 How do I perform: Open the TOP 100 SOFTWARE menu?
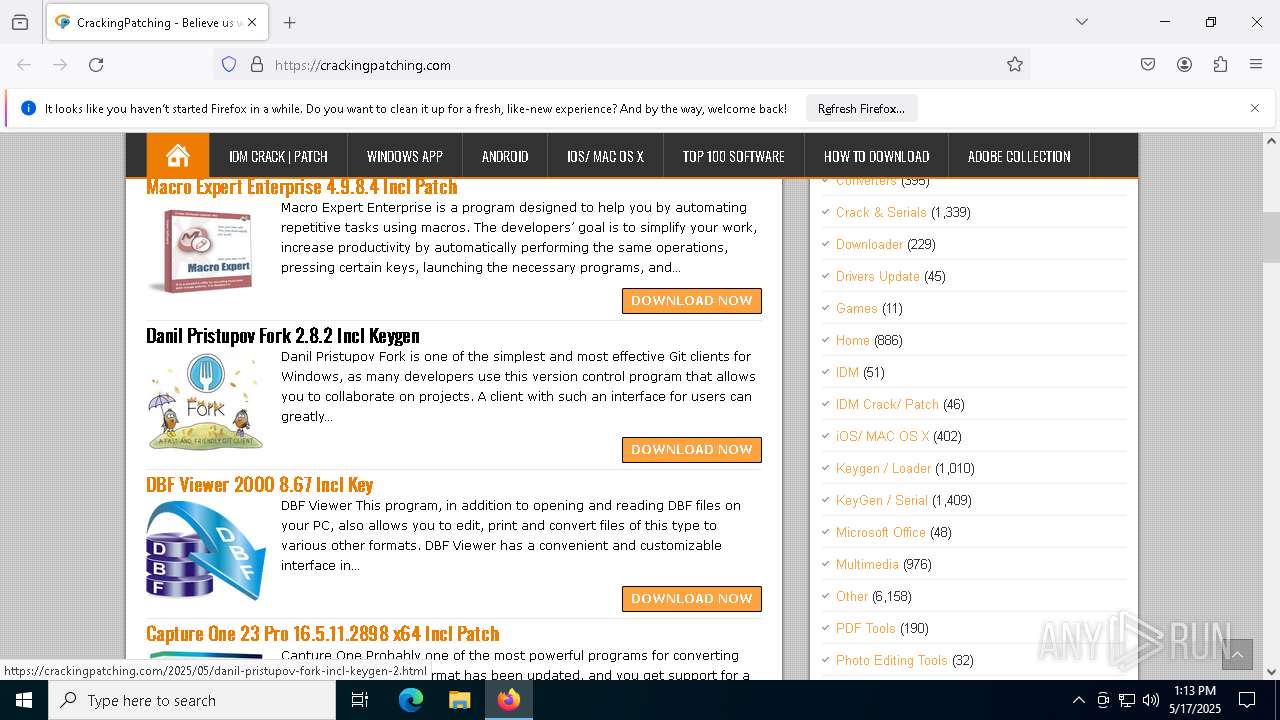click(733, 156)
